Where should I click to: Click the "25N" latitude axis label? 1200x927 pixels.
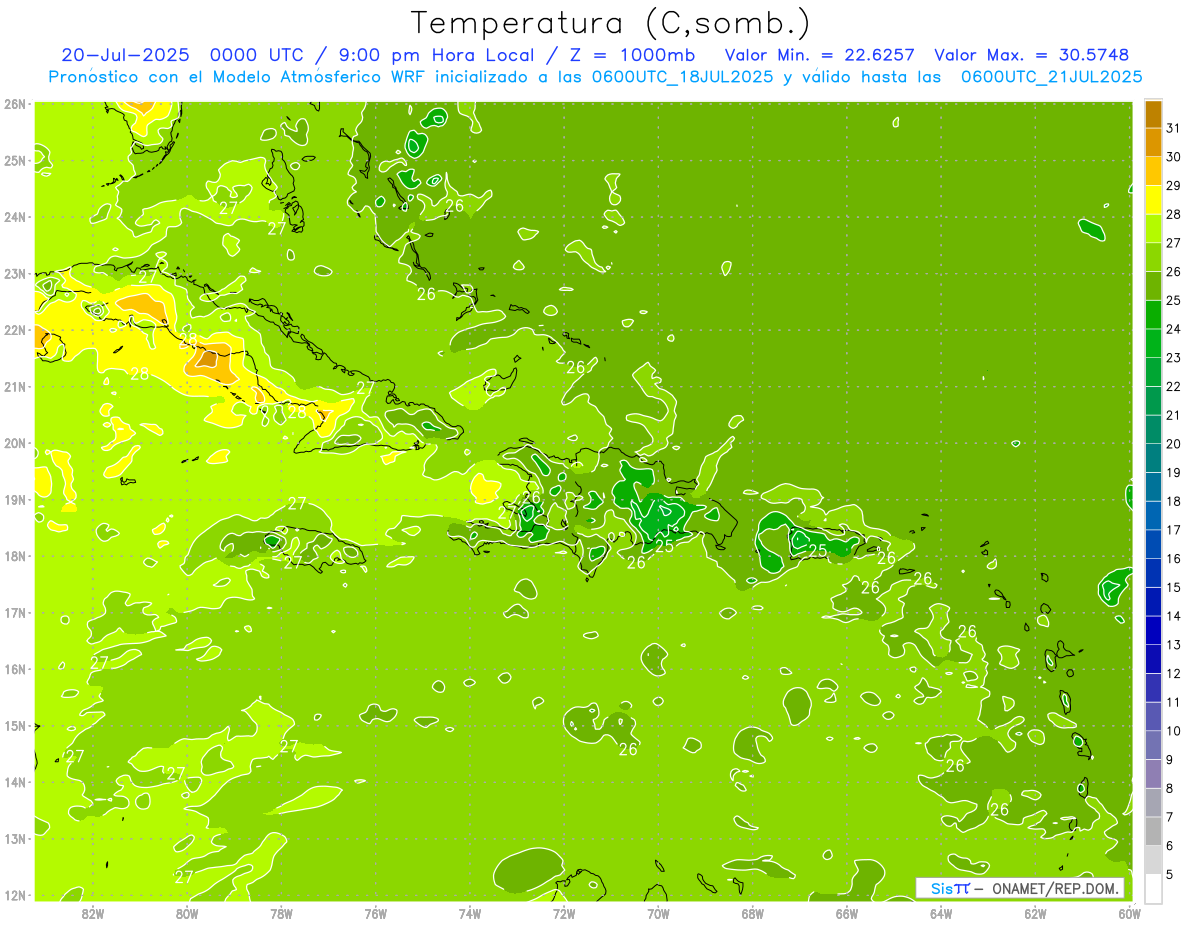15,161
